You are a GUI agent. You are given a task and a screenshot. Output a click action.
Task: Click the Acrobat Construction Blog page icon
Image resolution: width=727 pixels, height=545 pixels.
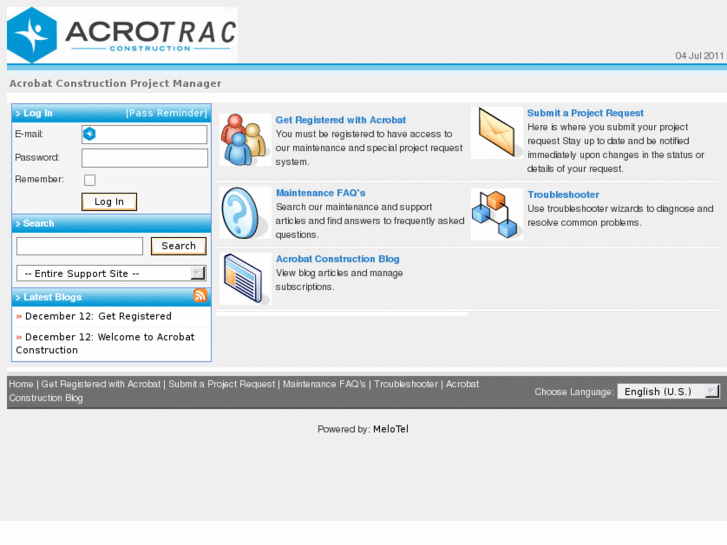(x=245, y=279)
